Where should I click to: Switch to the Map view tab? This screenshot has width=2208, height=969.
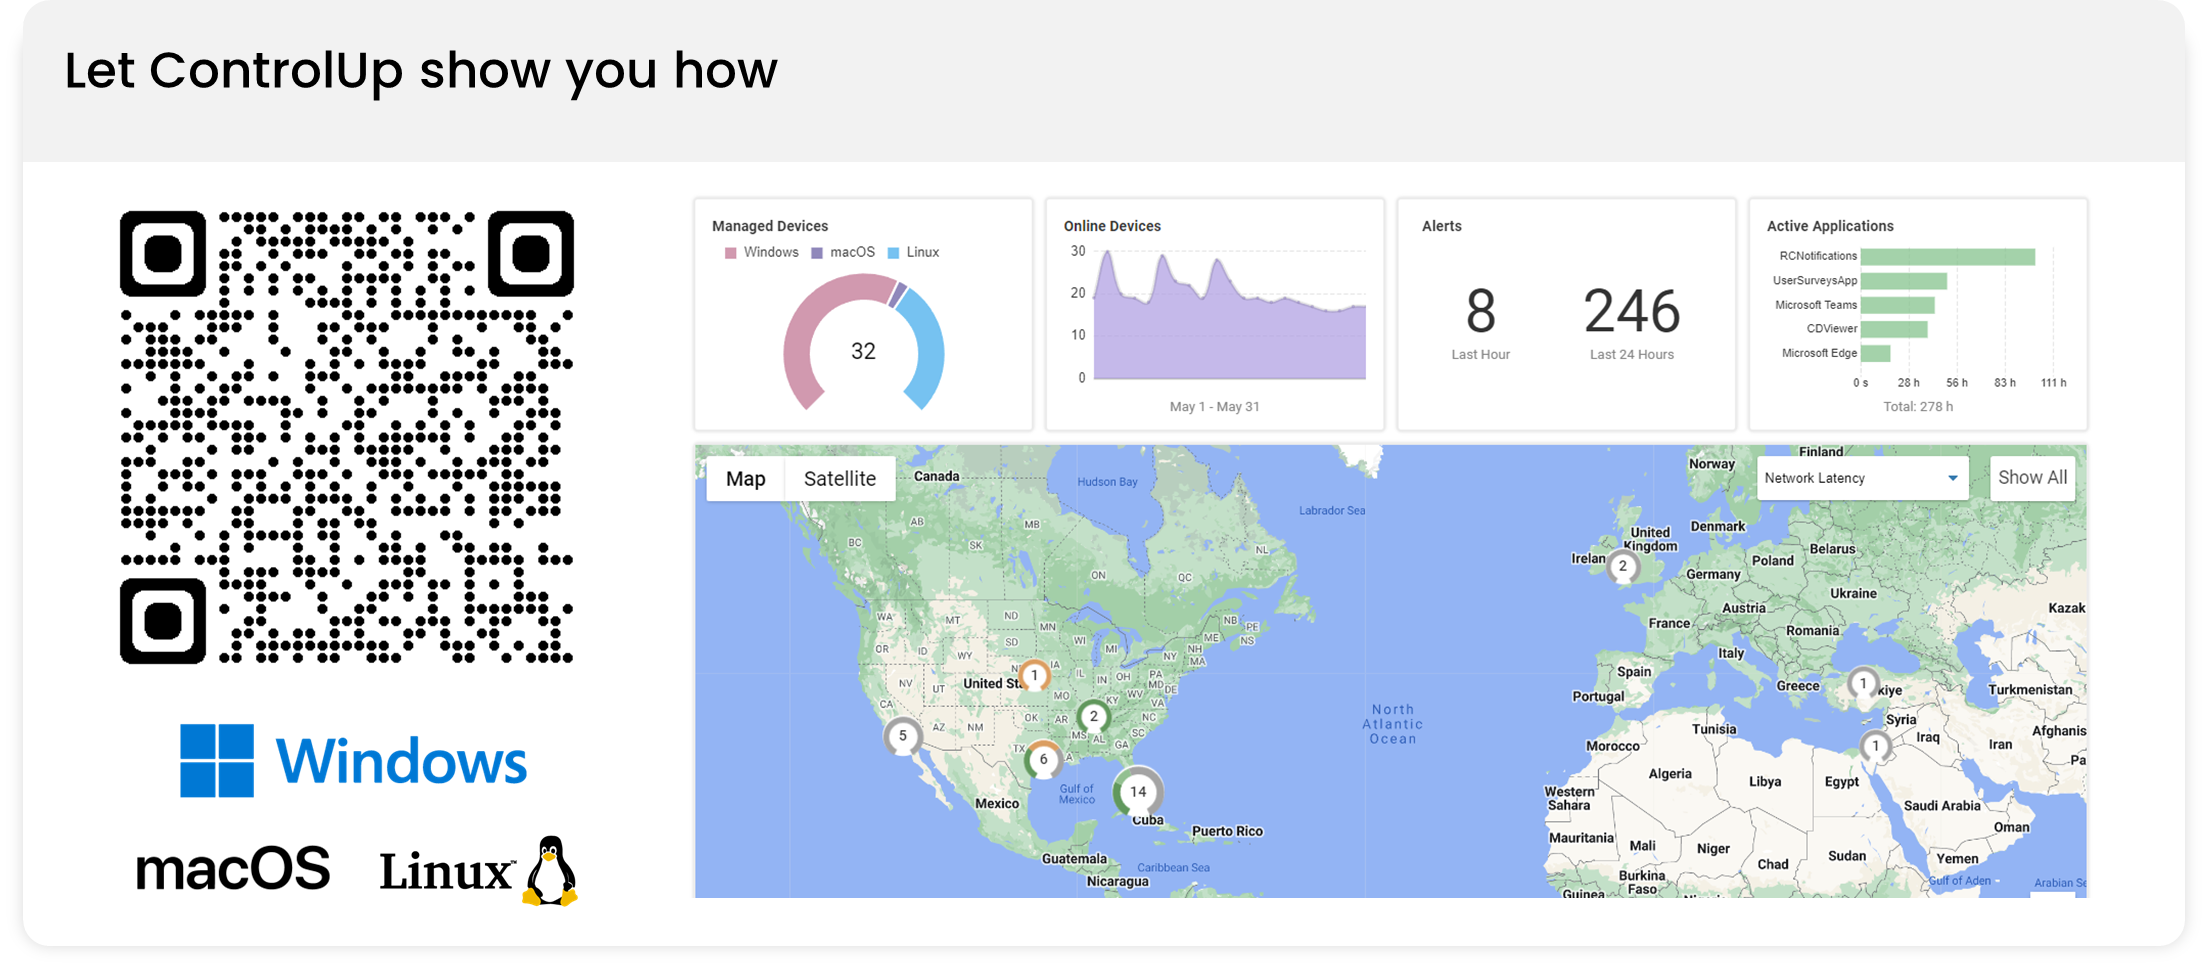point(745,478)
